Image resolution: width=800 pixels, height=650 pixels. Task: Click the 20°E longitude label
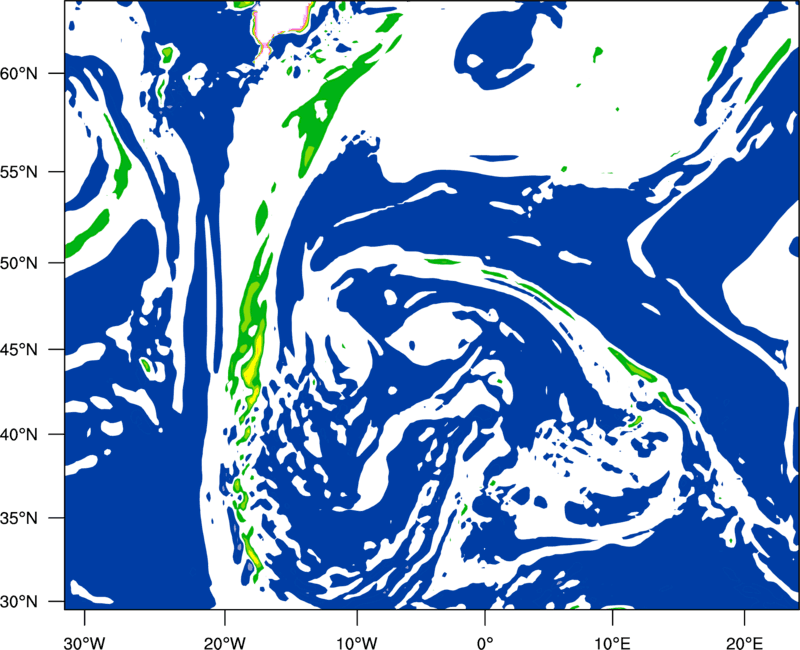tap(744, 643)
